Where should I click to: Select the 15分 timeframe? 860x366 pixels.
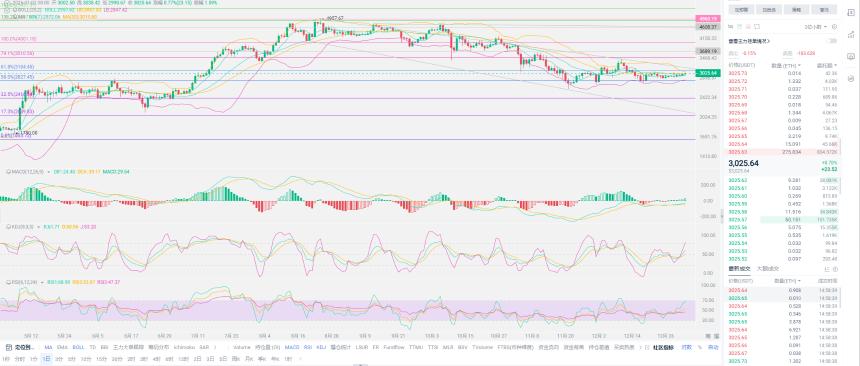pos(101,358)
